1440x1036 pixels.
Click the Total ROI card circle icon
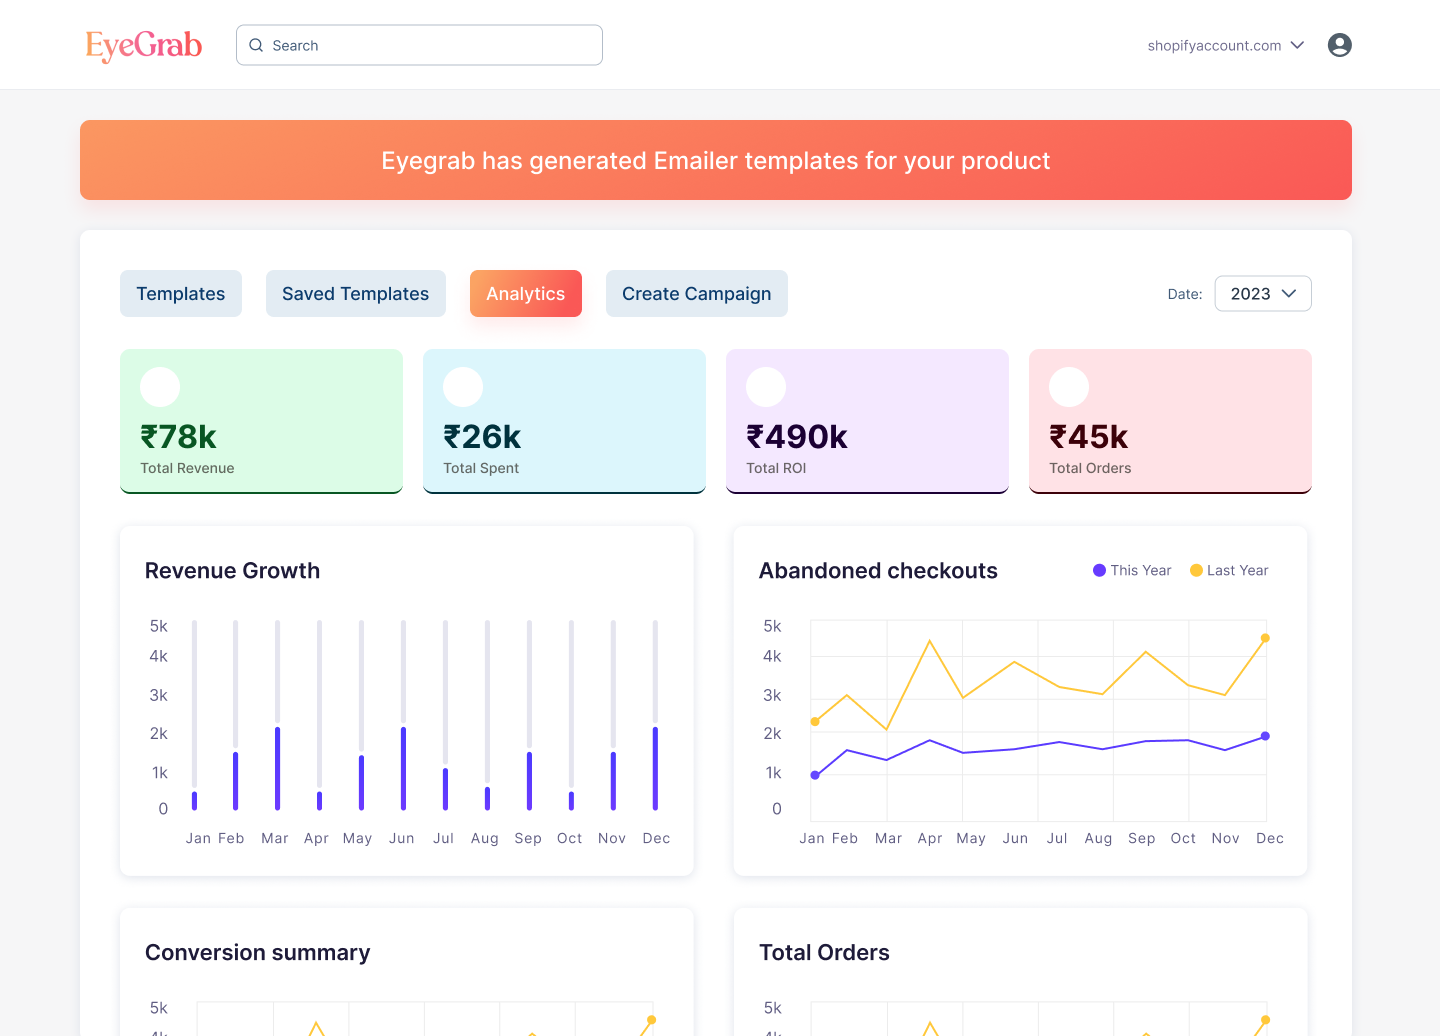pos(766,387)
